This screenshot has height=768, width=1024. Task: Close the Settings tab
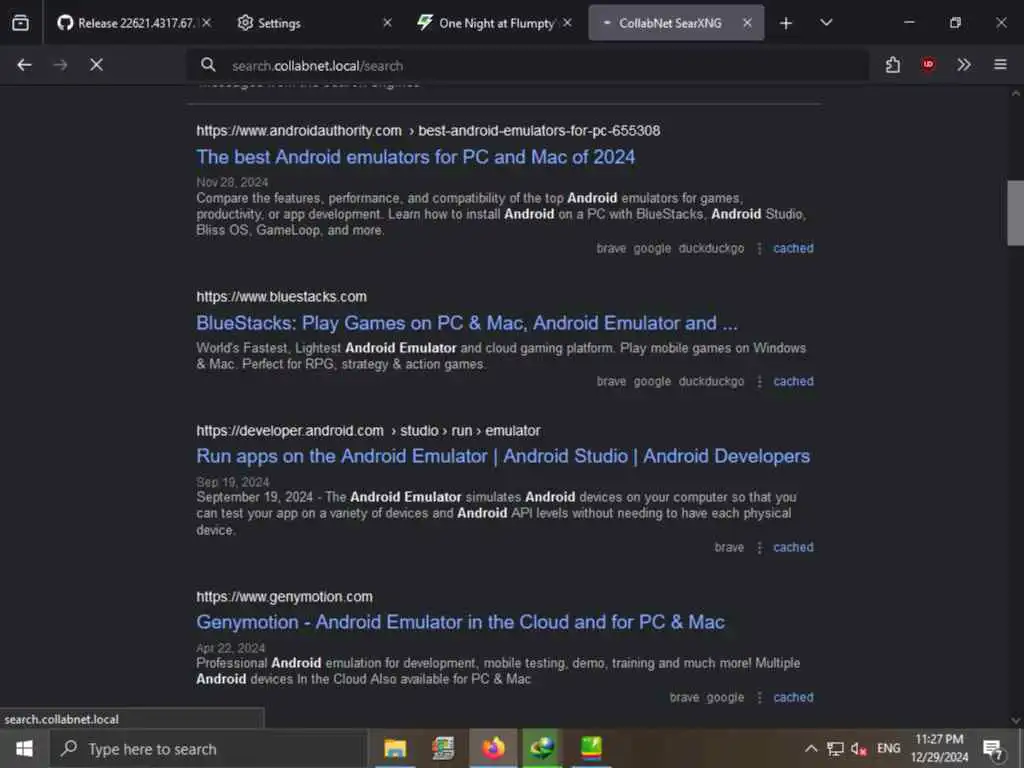coord(387,23)
